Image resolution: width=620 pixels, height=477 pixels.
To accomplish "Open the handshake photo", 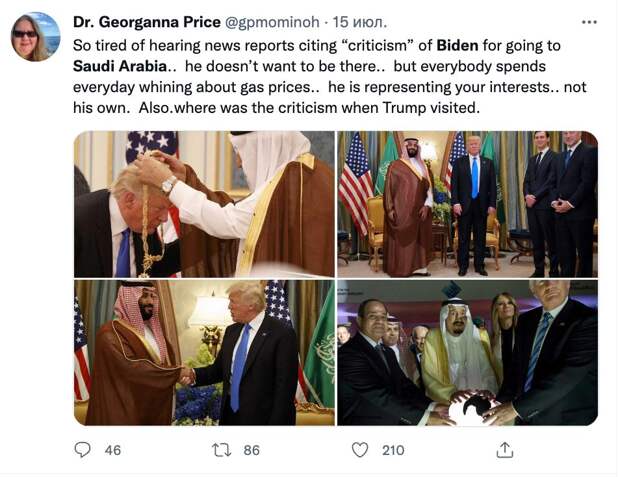I will coord(203,353).
